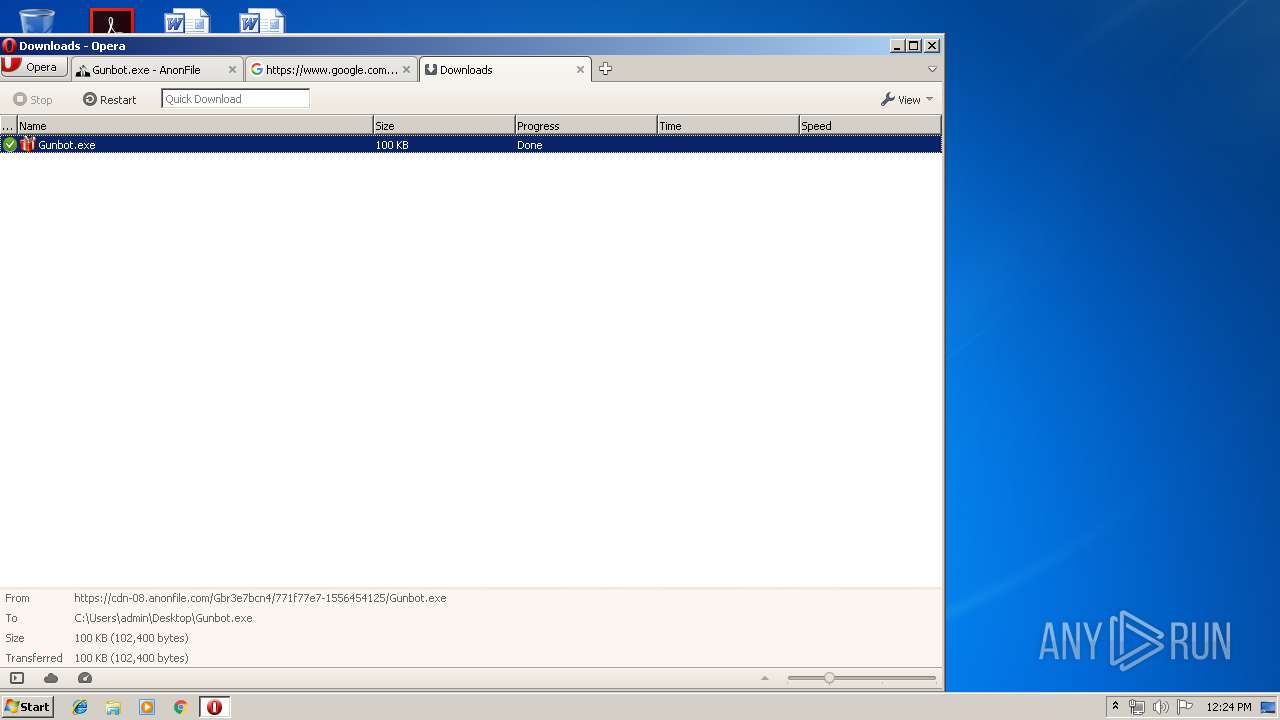The width and height of the screenshot is (1280, 720).
Task: Sort downloads by Progress column
Action: pyautogui.click(x=586, y=125)
